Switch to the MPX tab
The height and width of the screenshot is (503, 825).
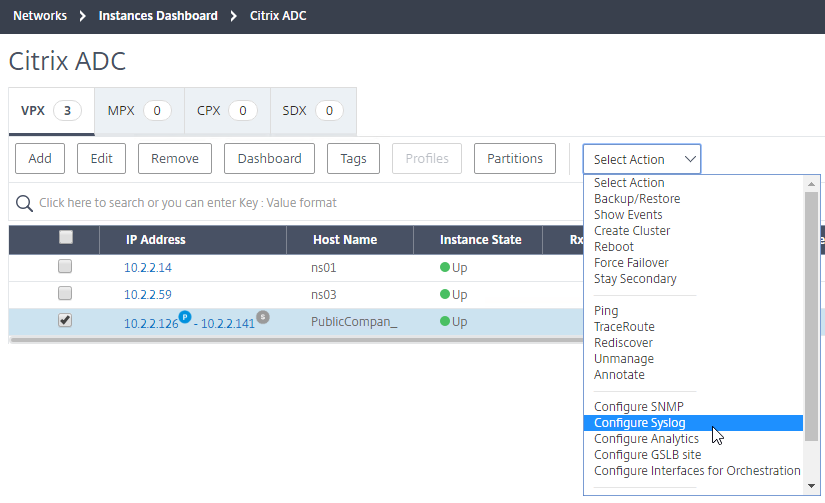coord(139,110)
